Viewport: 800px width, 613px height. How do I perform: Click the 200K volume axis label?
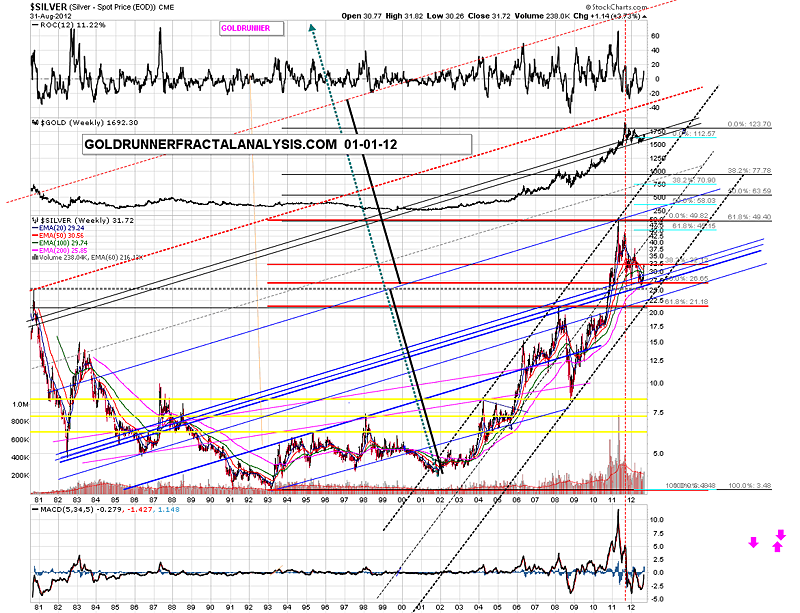coord(20,476)
